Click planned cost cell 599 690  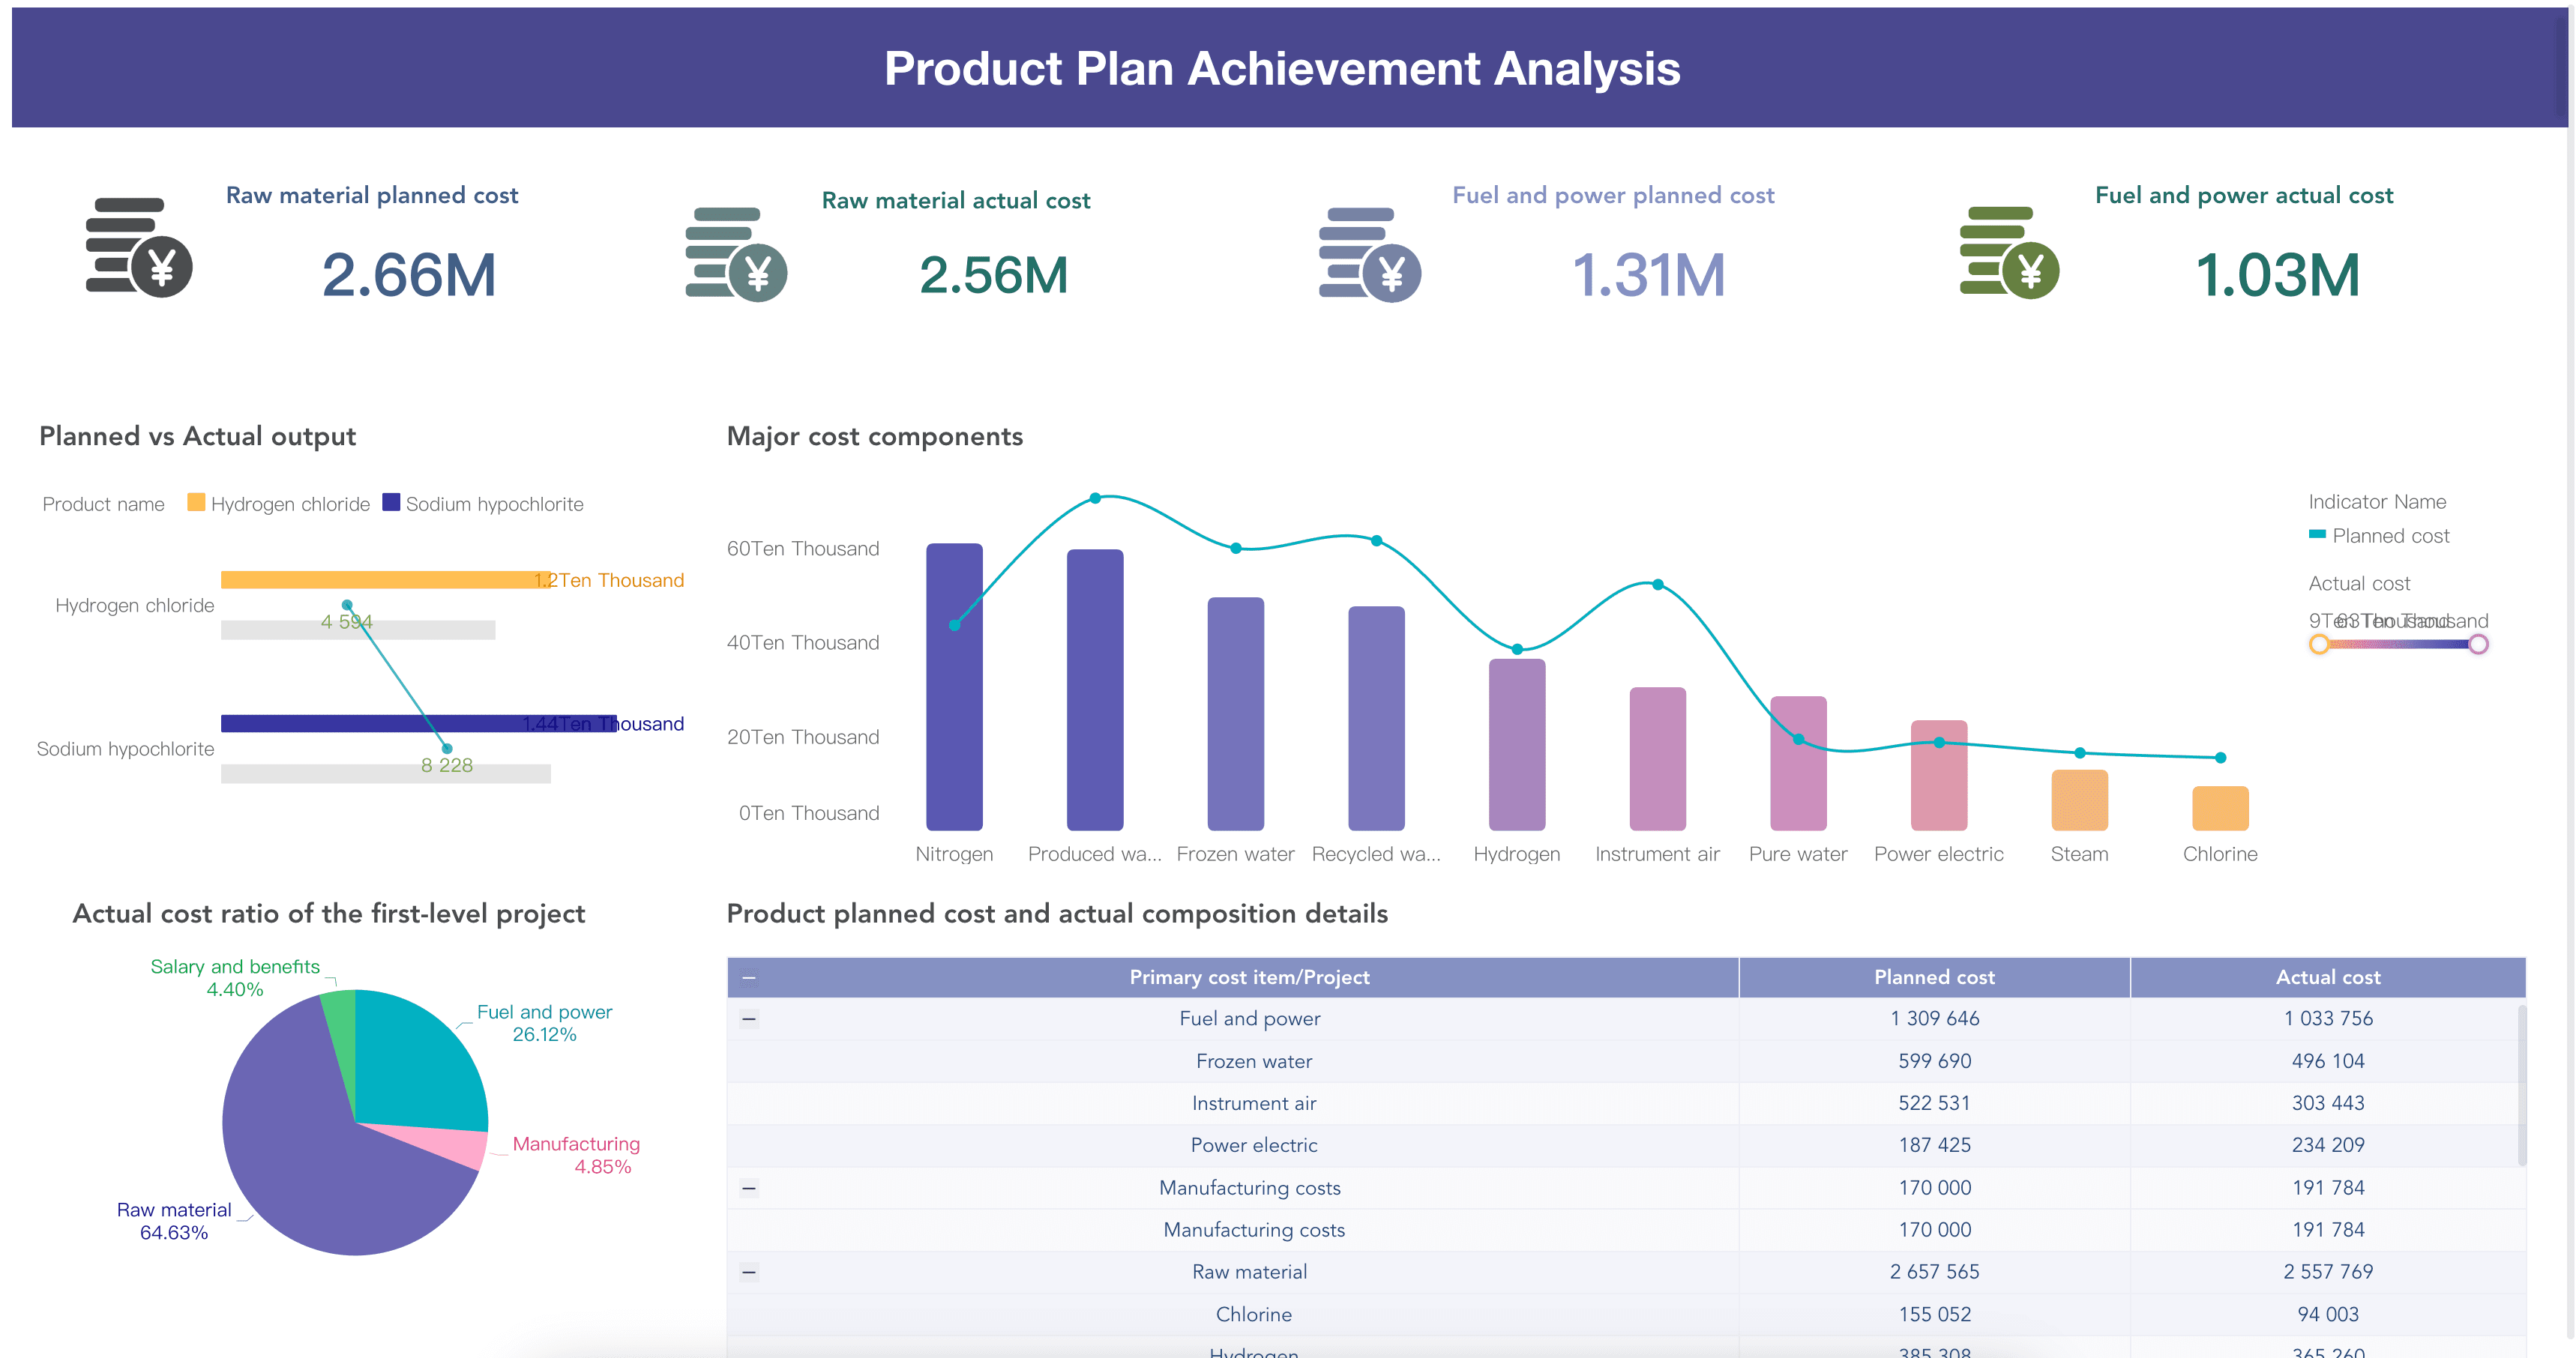point(1934,1061)
